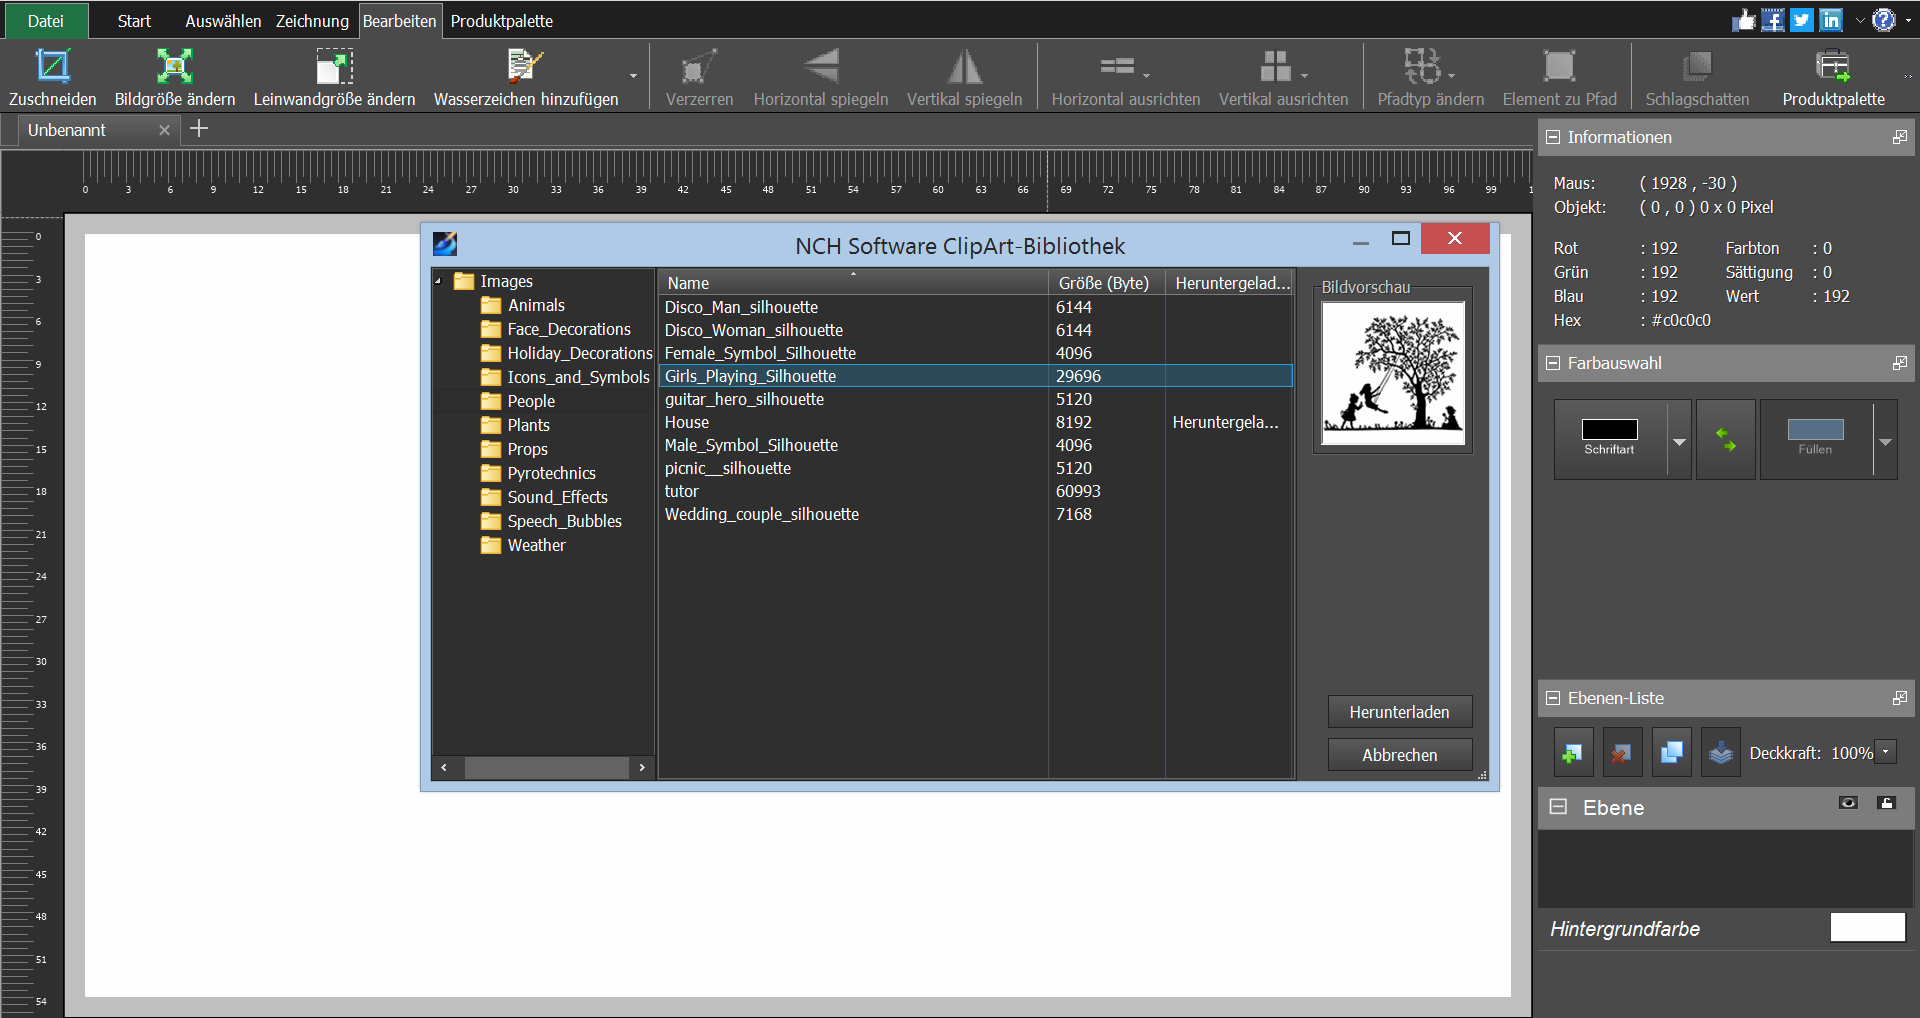Switch to the Start tab

click(134, 21)
